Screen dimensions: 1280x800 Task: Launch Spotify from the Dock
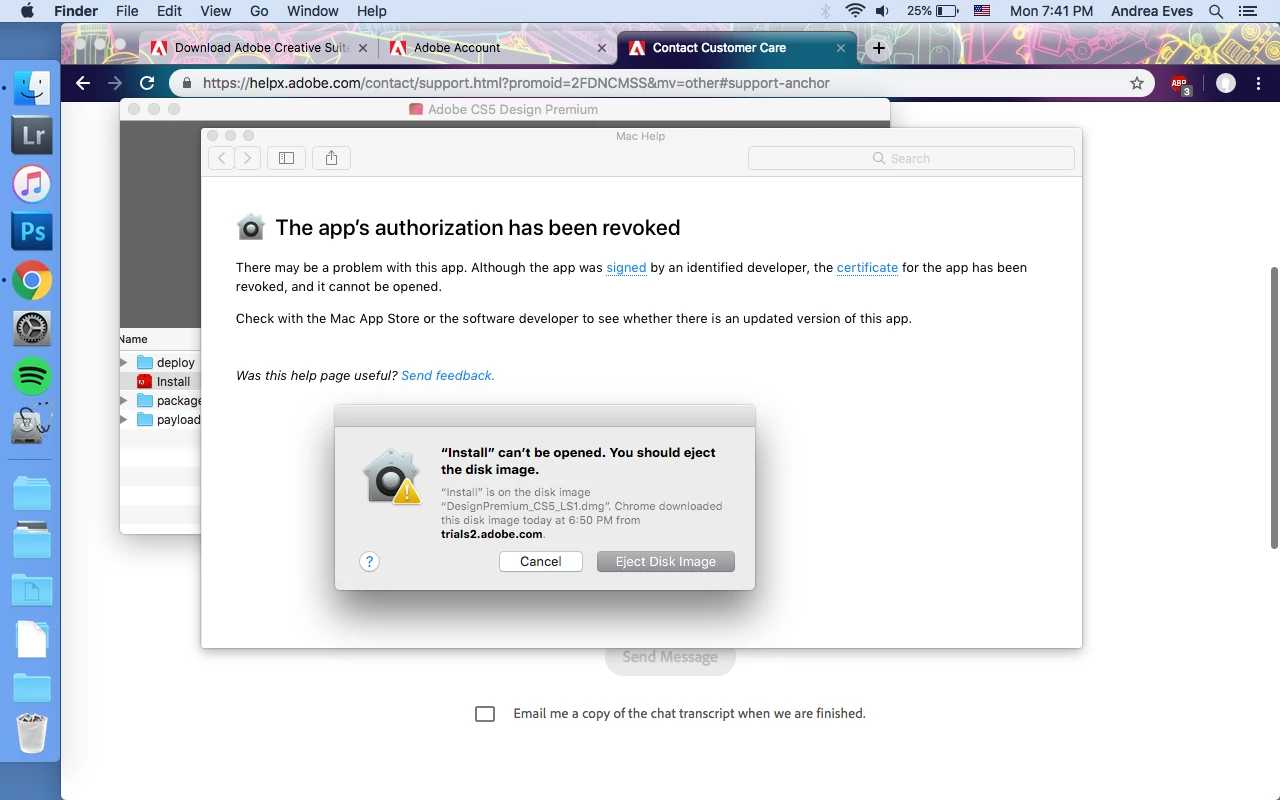tap(32, 377)
